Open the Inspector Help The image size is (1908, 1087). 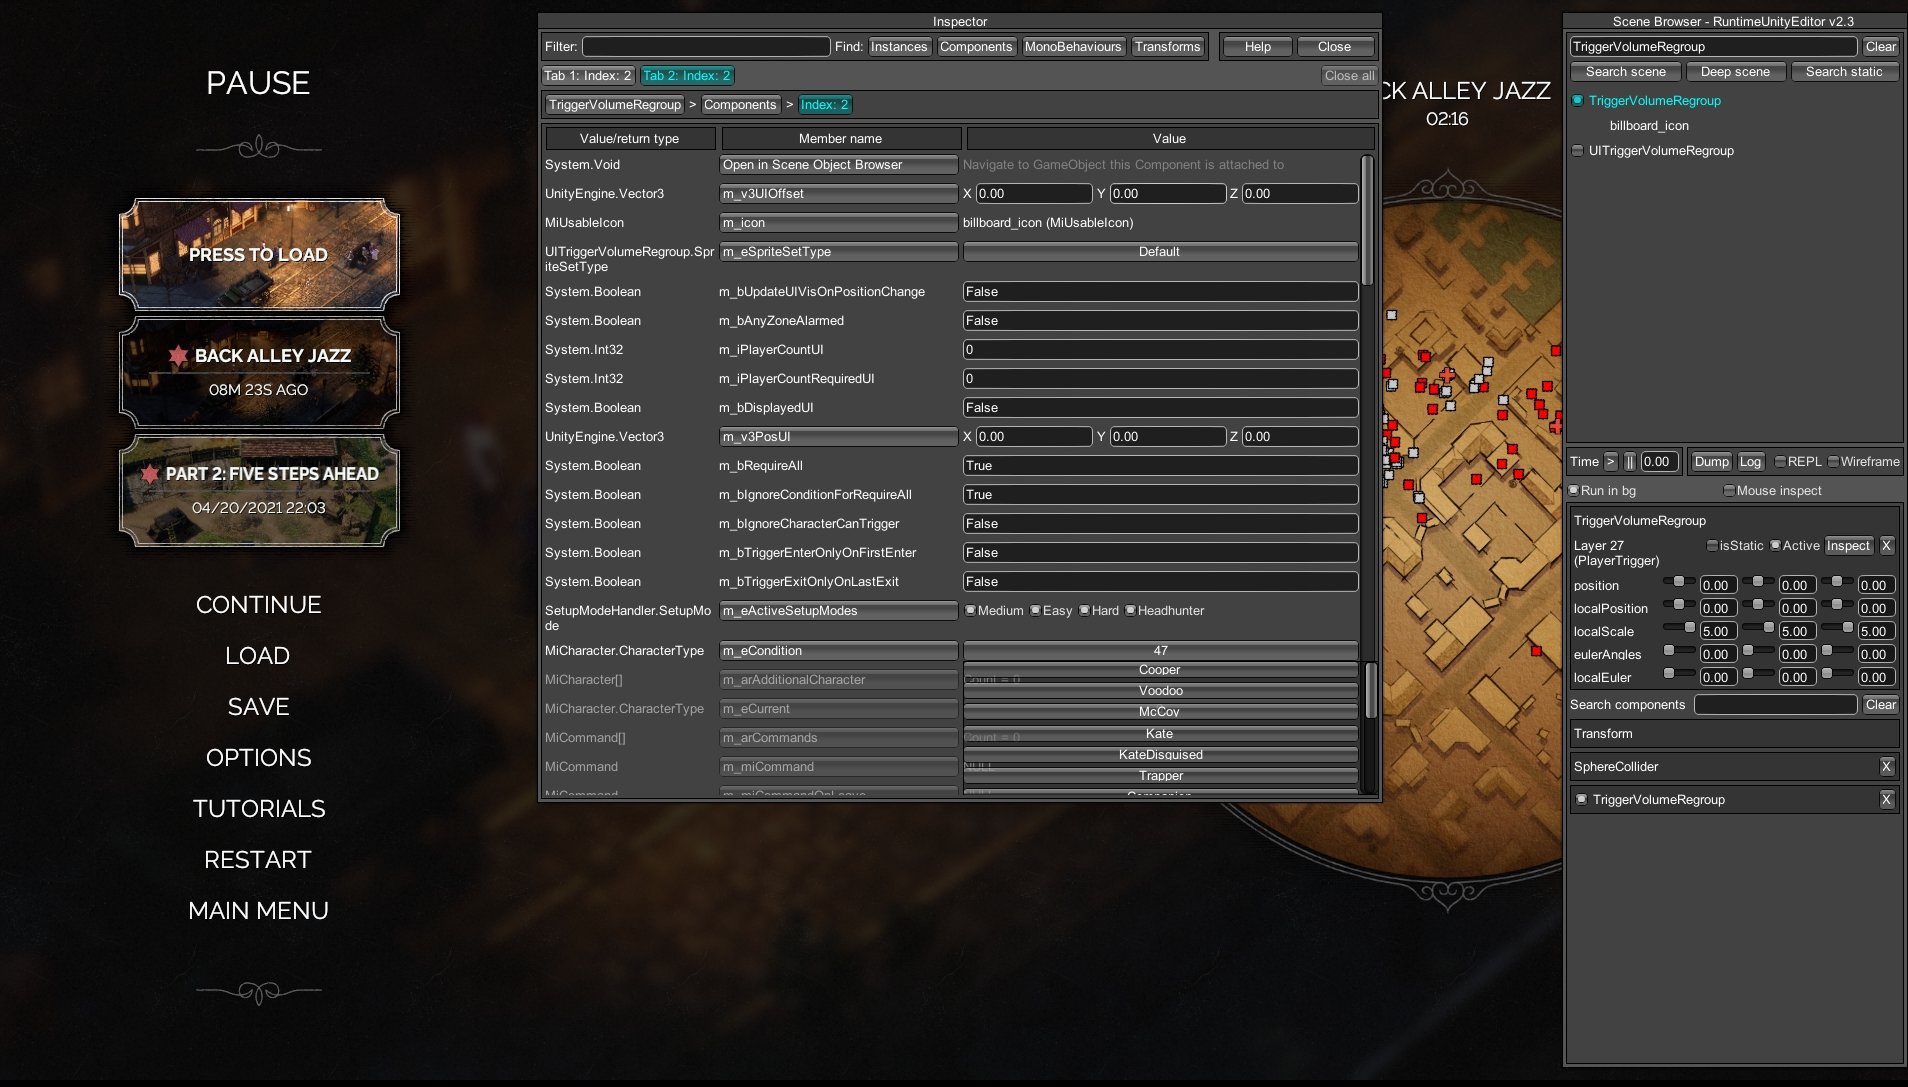pyautogui.click(x=1258, y=46)
